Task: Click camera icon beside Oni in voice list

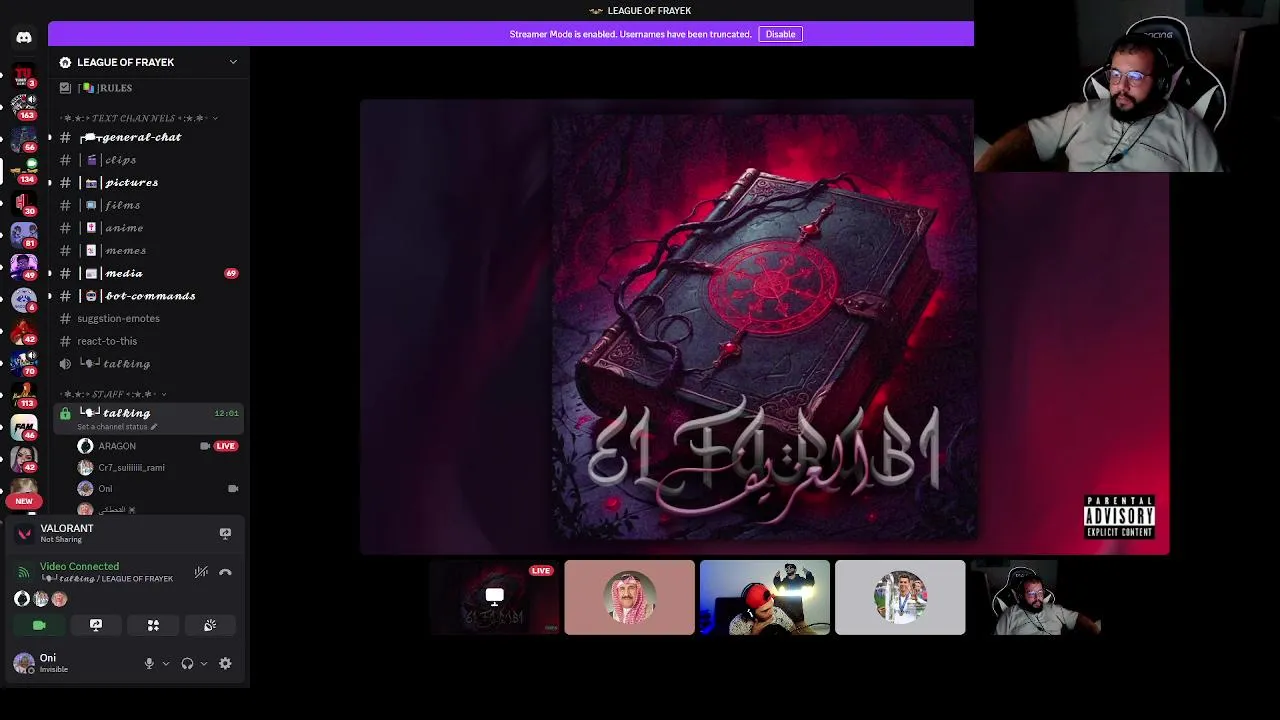Action: pyautogui.click(x=233, y=489)
